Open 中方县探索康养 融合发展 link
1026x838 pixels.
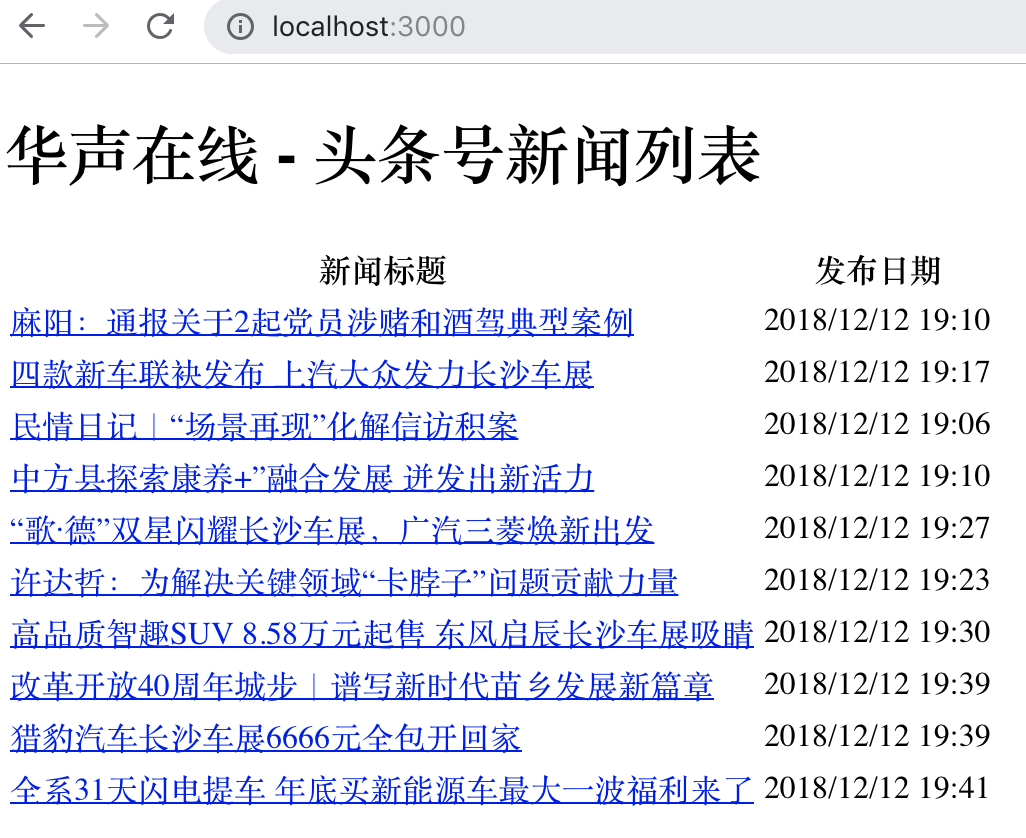pyautogui.click(x=302, y=478)
